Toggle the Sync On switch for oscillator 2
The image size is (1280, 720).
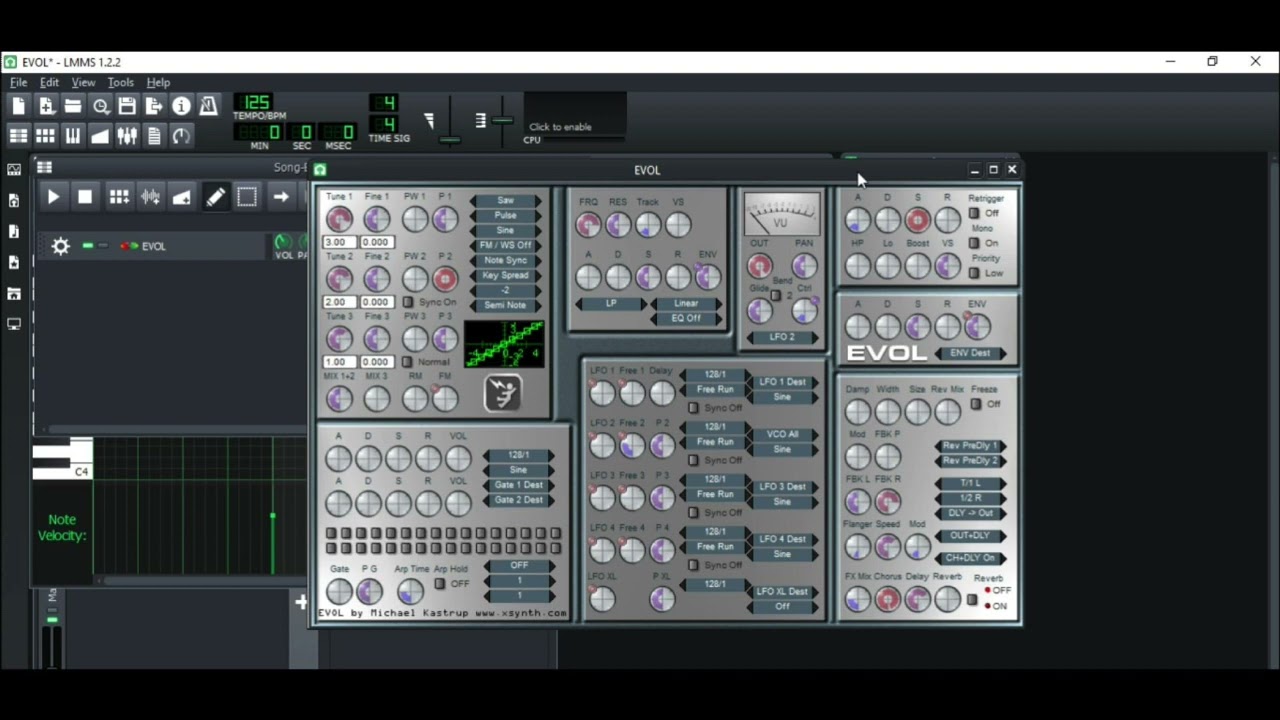pyautogui.click(x=407, y=302)
